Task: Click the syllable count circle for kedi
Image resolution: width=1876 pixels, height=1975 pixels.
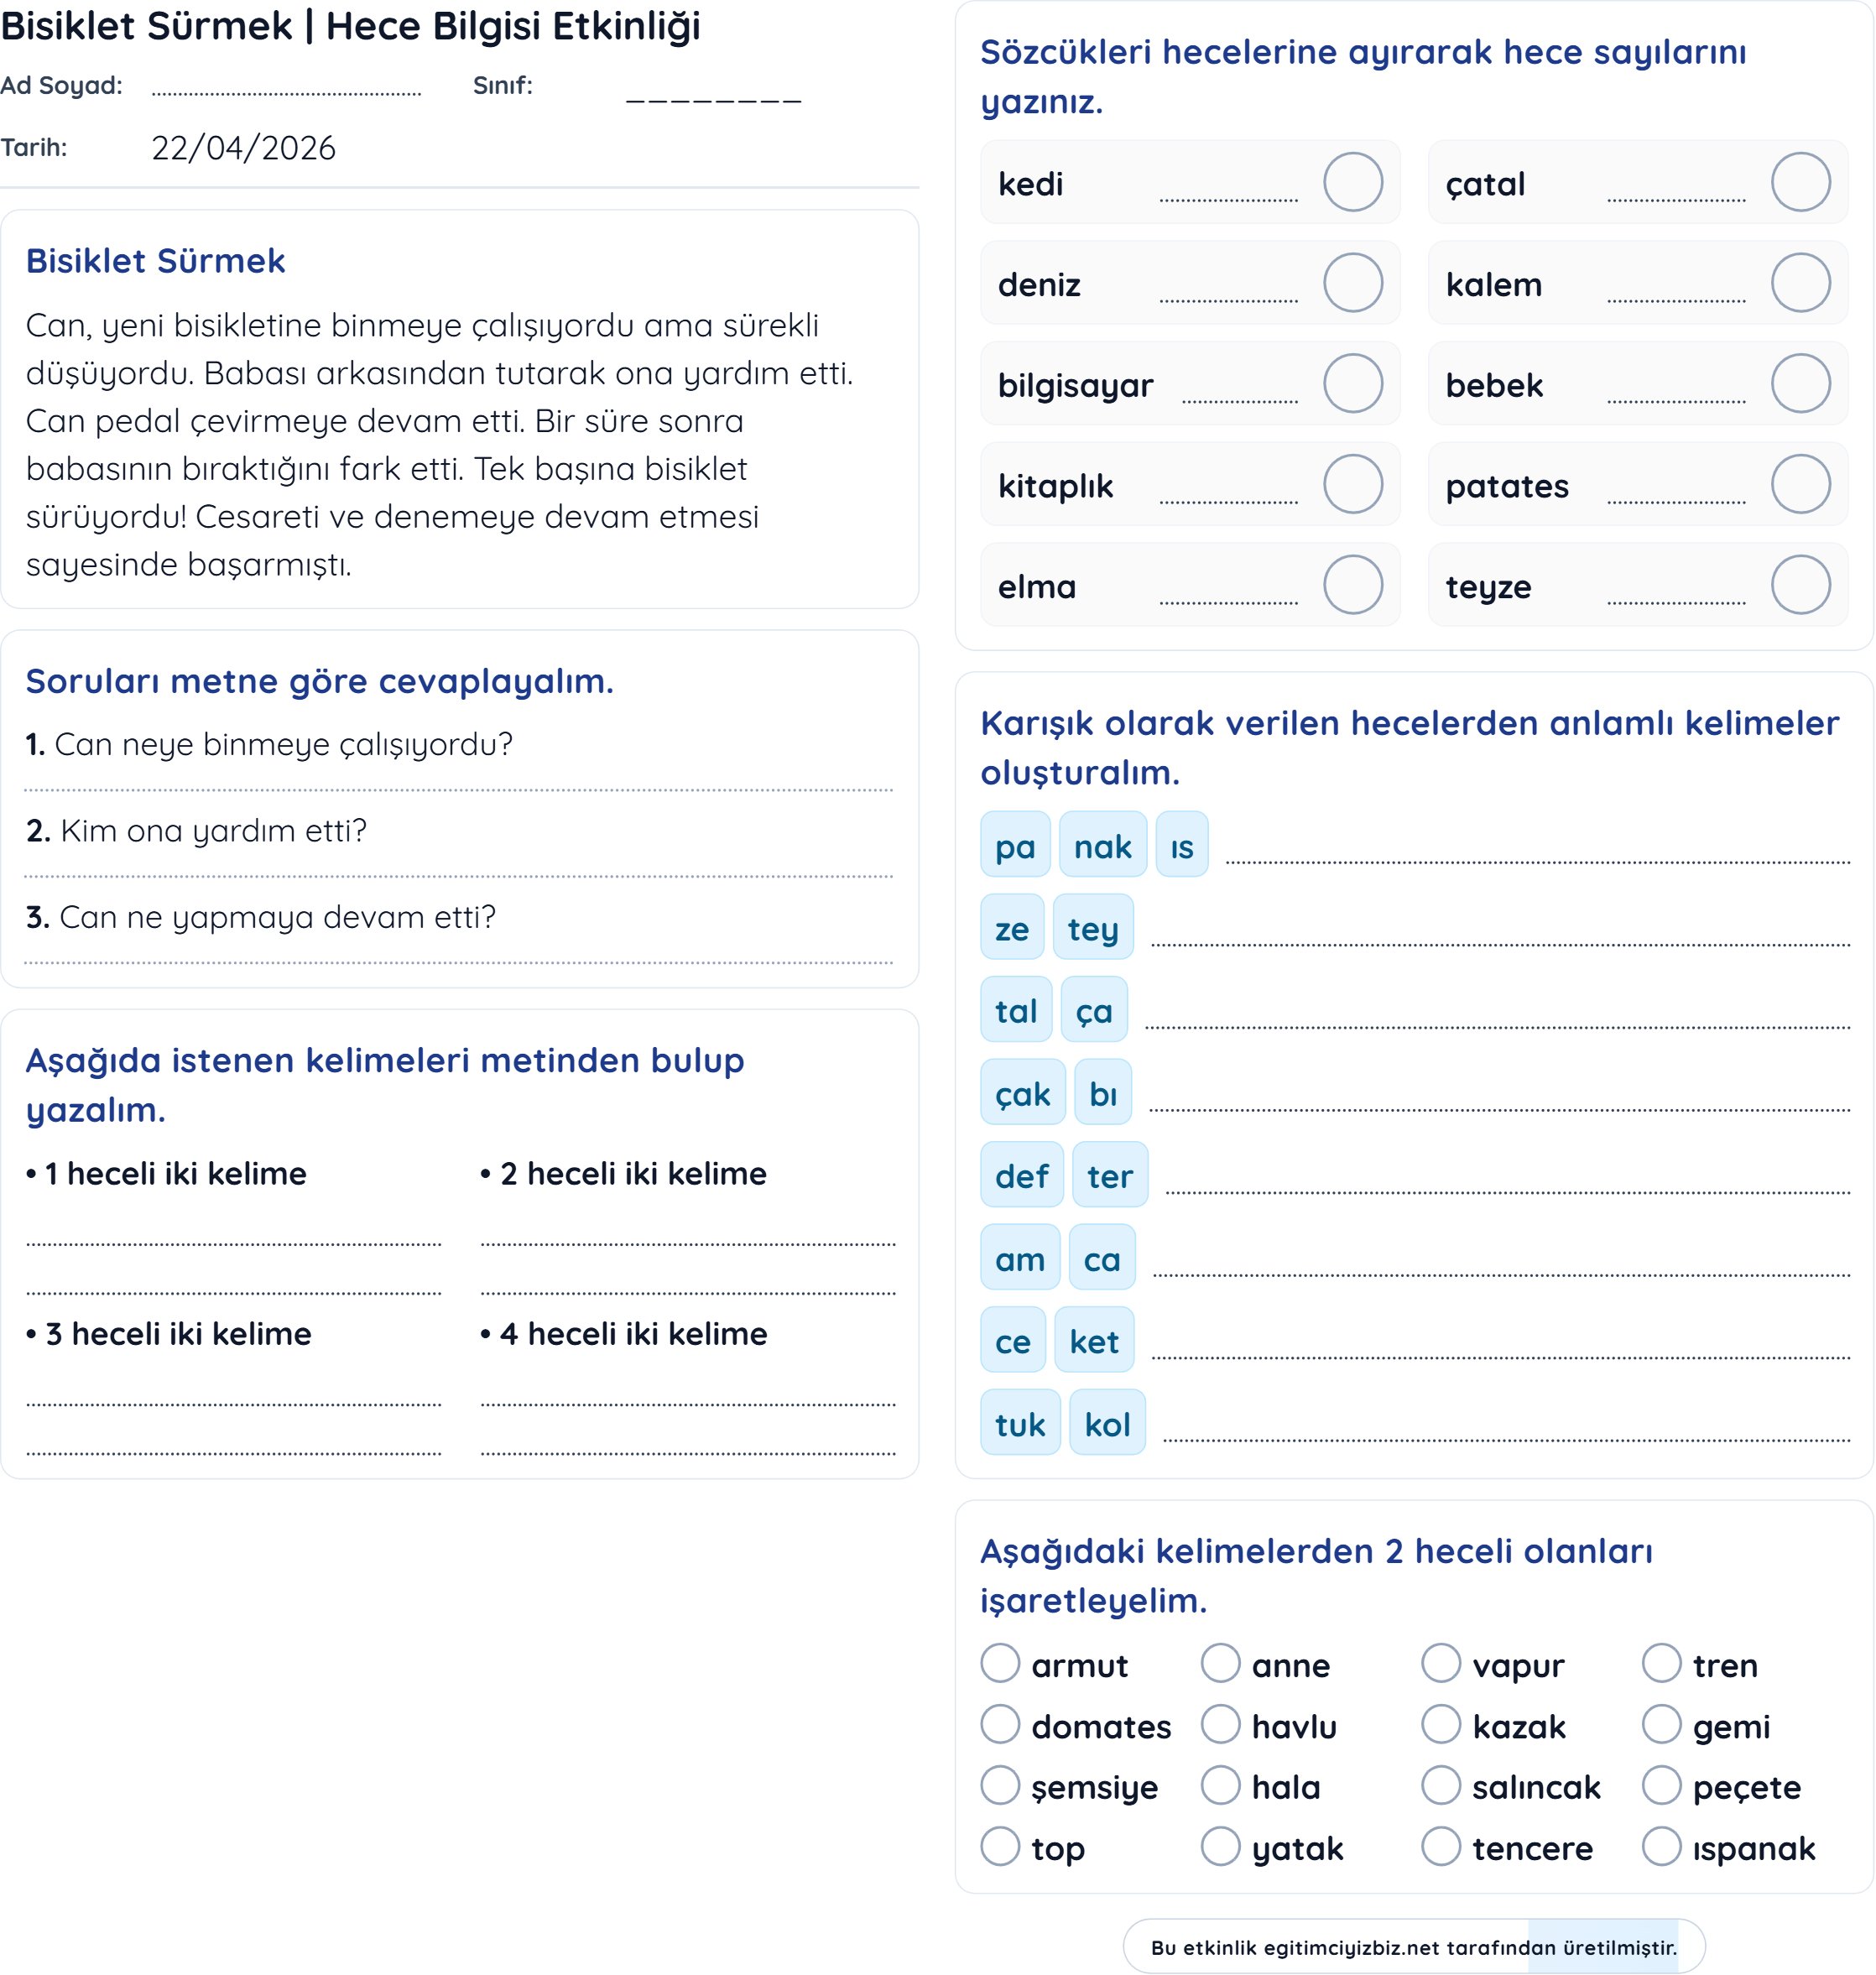Action: (x=1353, y=182)
